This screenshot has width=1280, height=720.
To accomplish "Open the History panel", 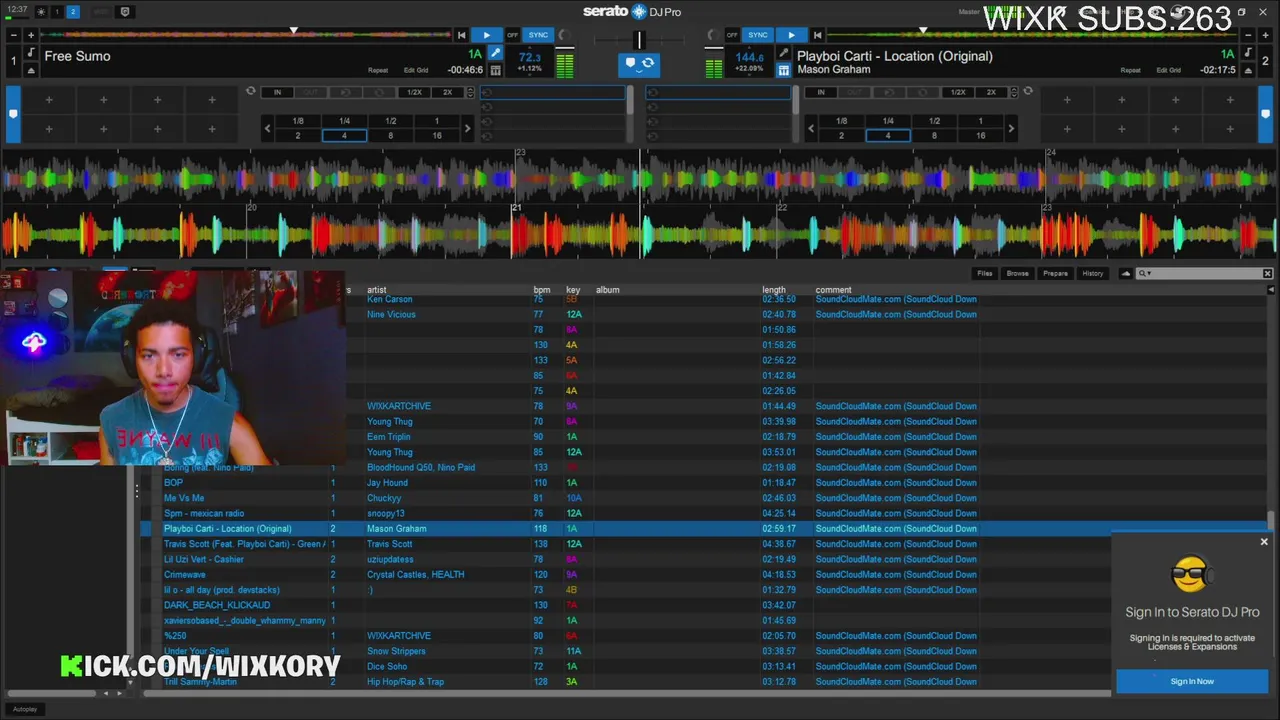I will 1093,273.
